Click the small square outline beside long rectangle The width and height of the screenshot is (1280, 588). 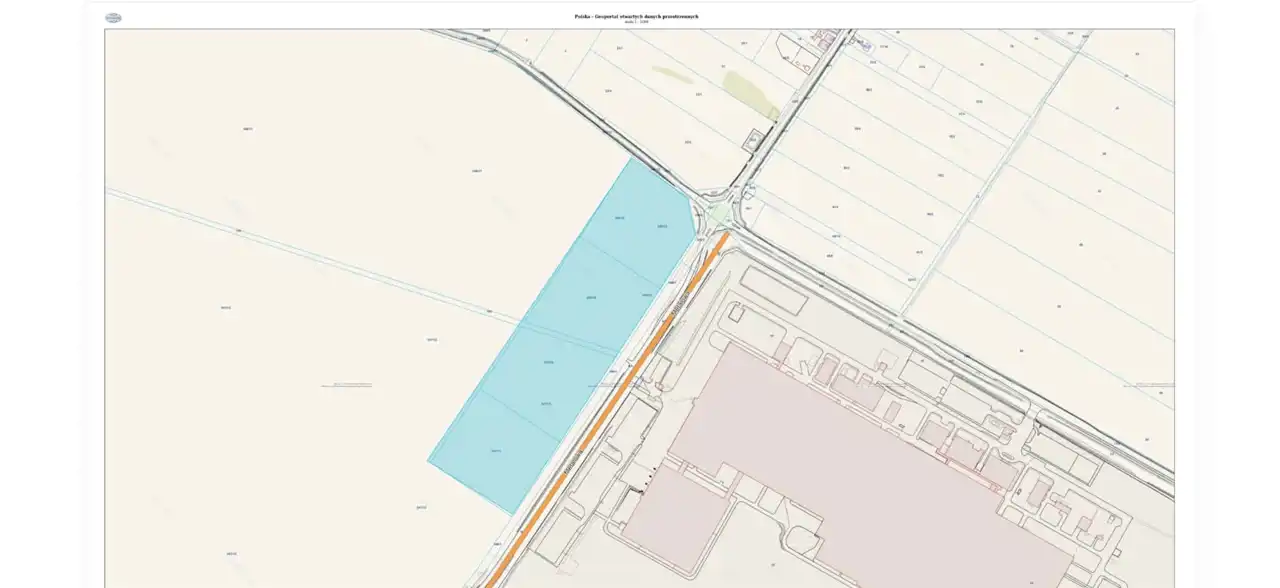[x=736, y=313]
